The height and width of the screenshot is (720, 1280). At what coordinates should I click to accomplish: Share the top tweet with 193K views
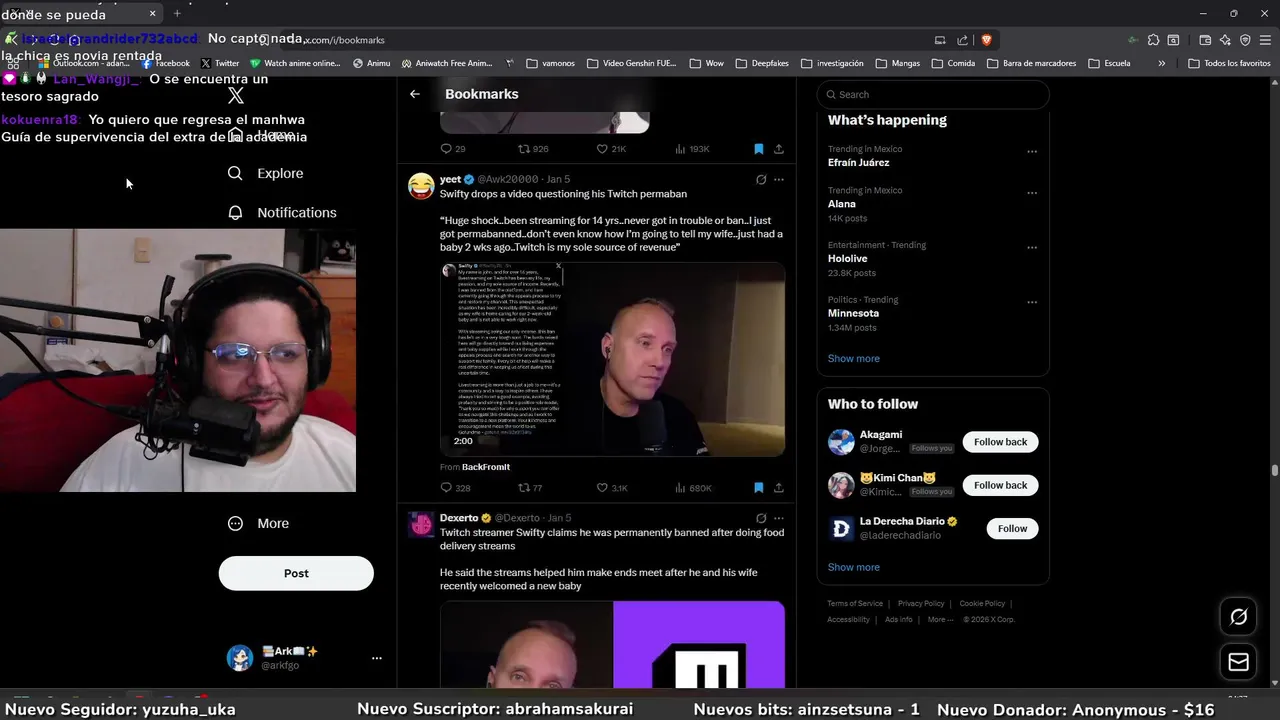pos(779,149)
